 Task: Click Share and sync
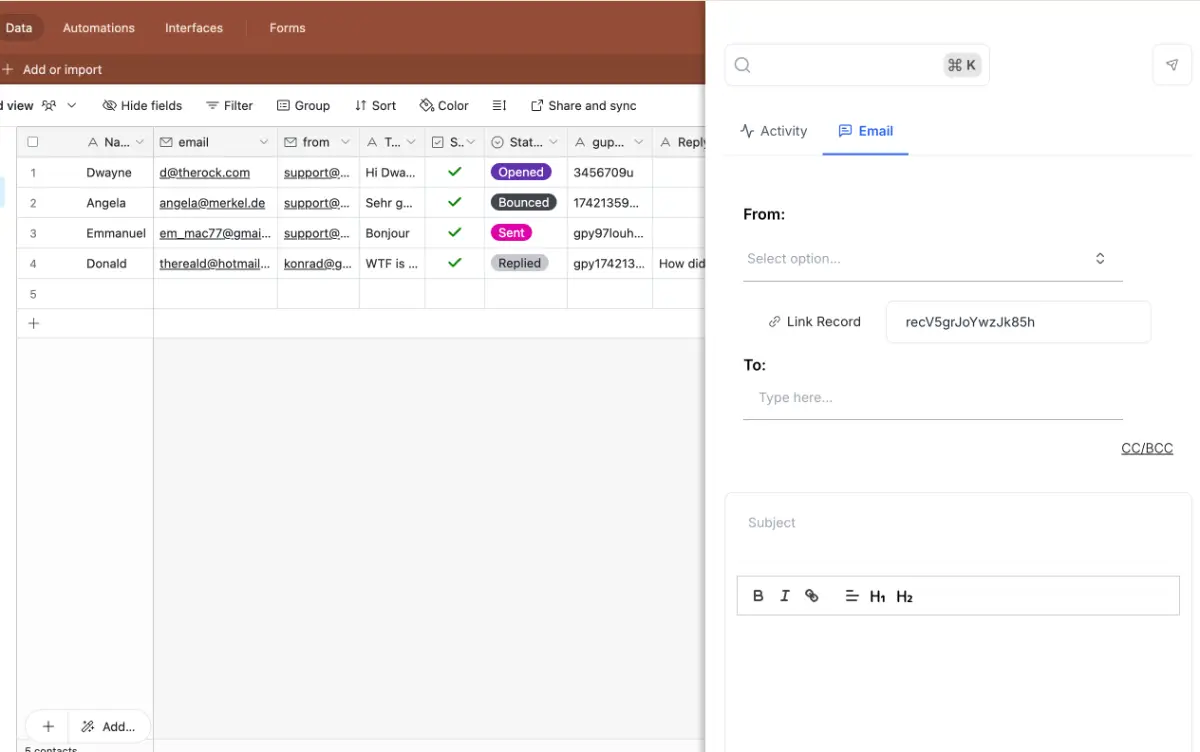tap(583, 105)
